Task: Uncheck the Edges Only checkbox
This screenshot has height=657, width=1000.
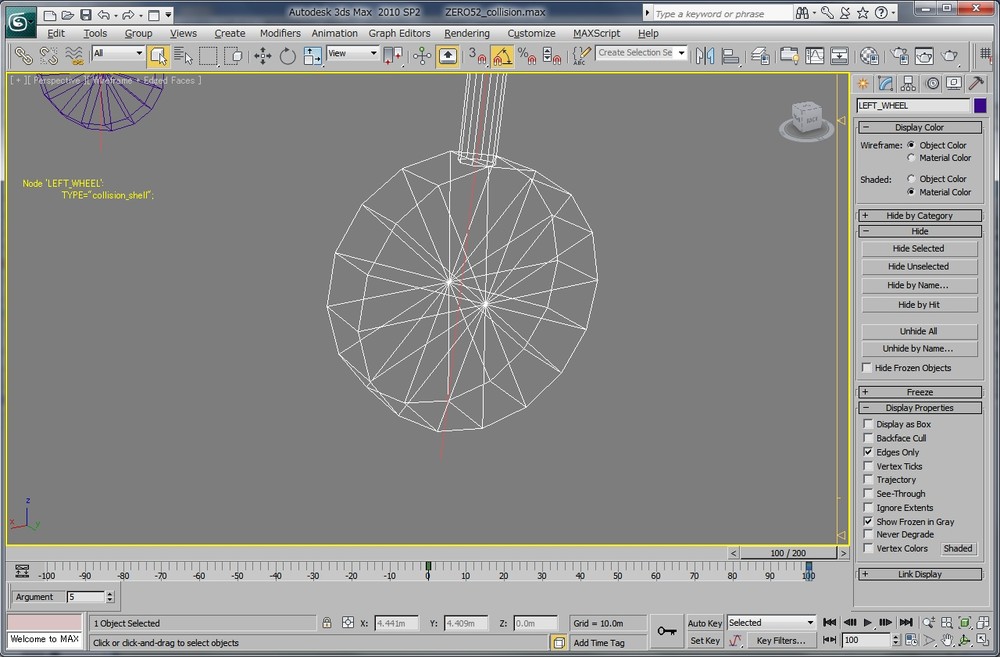Action: tap(868, 452)
